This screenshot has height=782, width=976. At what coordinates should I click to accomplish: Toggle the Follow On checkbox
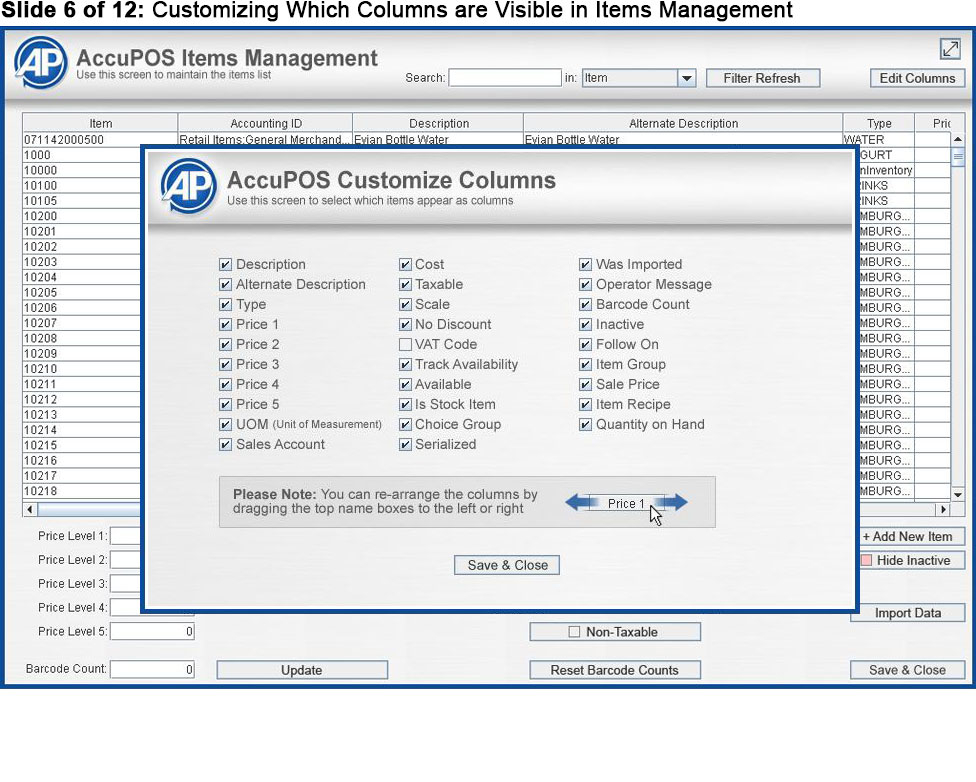(585, 344)
